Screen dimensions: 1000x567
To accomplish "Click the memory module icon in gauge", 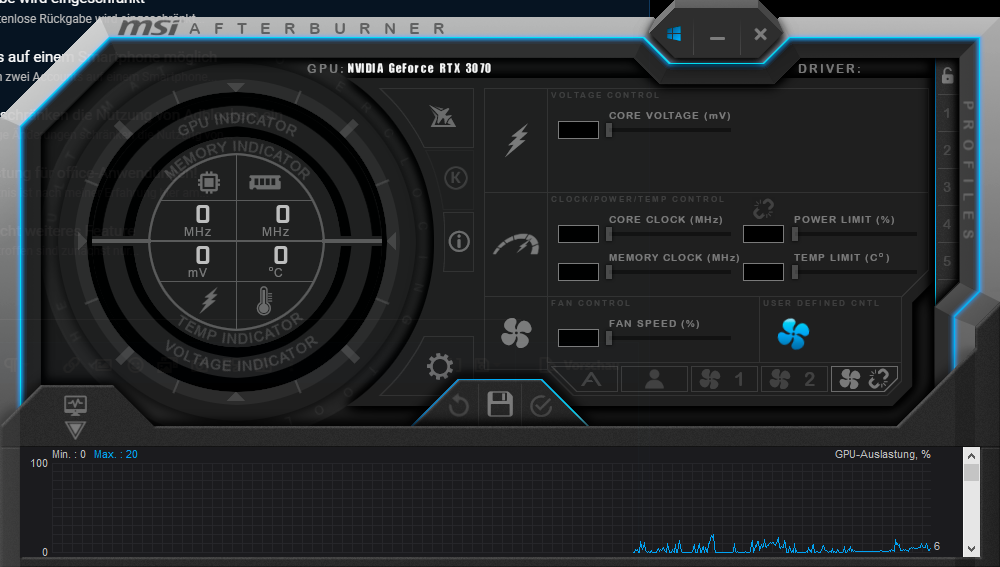I will (x=265, y=182).
